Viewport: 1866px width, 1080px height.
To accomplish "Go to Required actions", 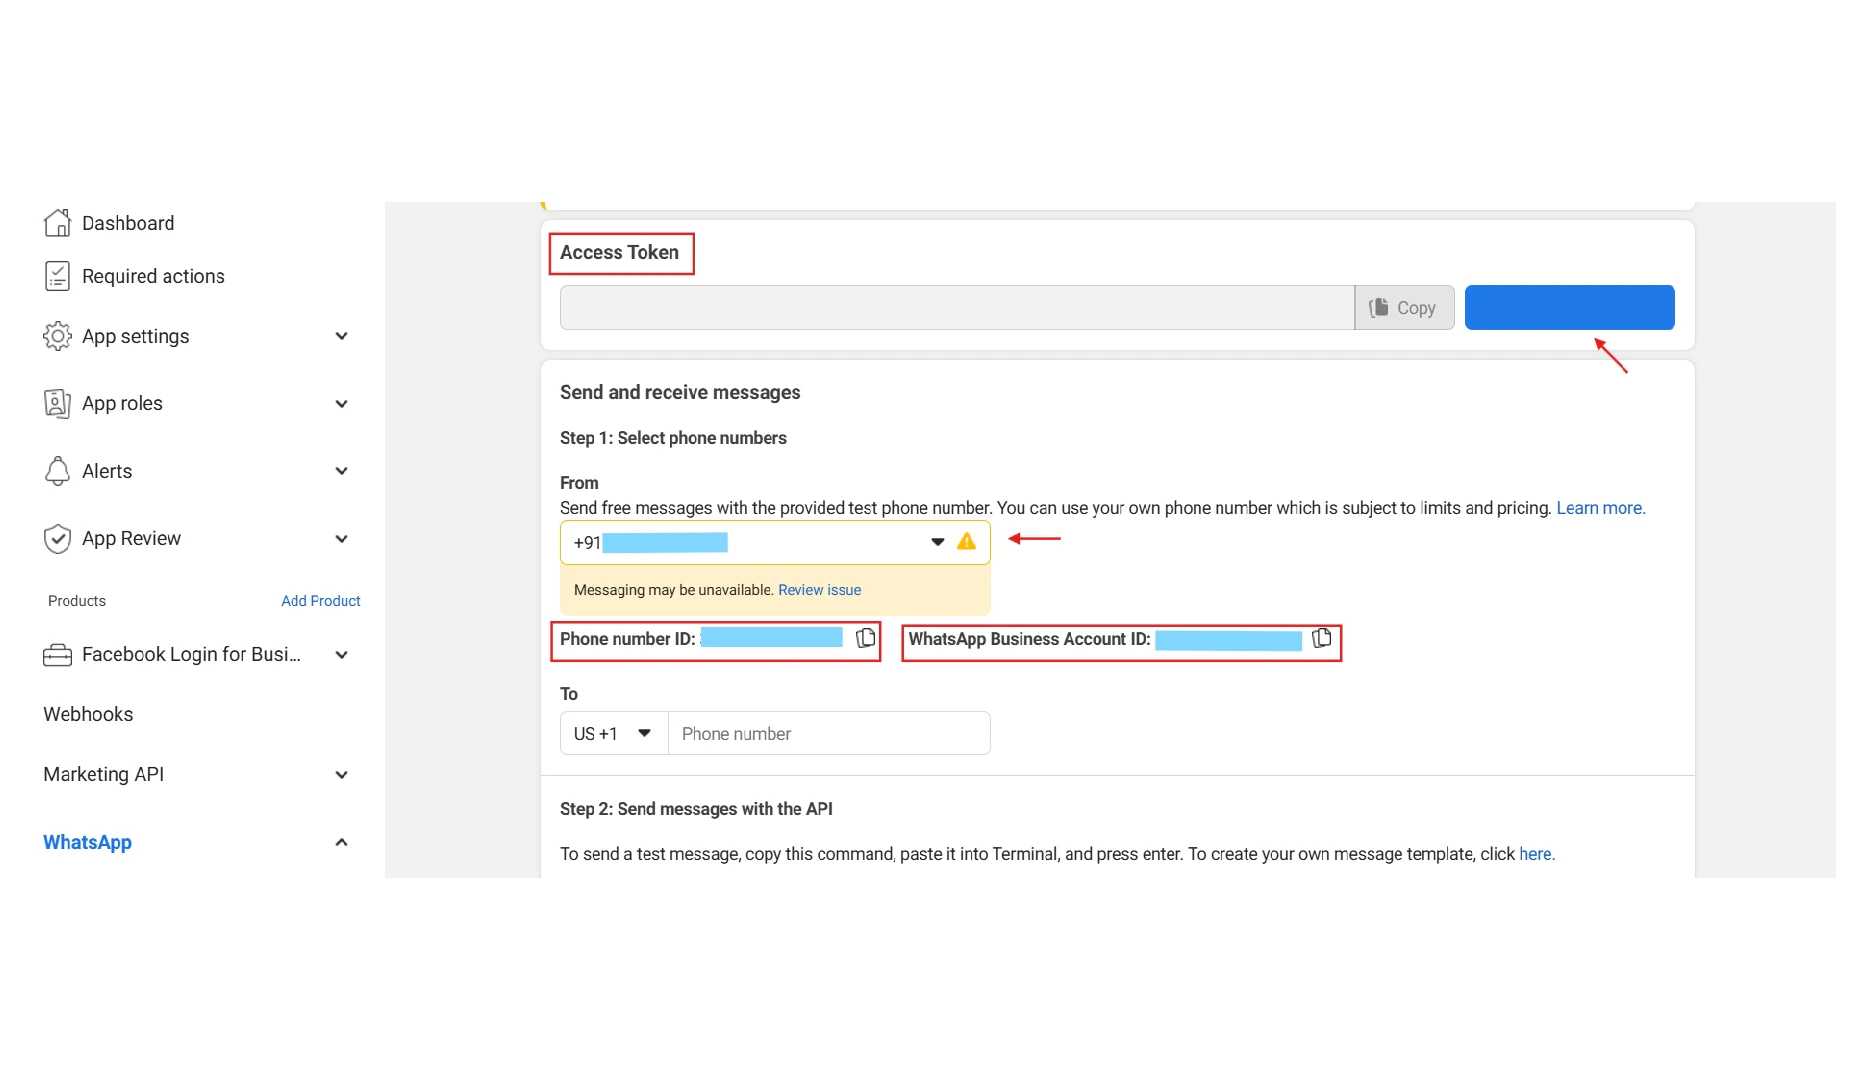I will point(153,276).
